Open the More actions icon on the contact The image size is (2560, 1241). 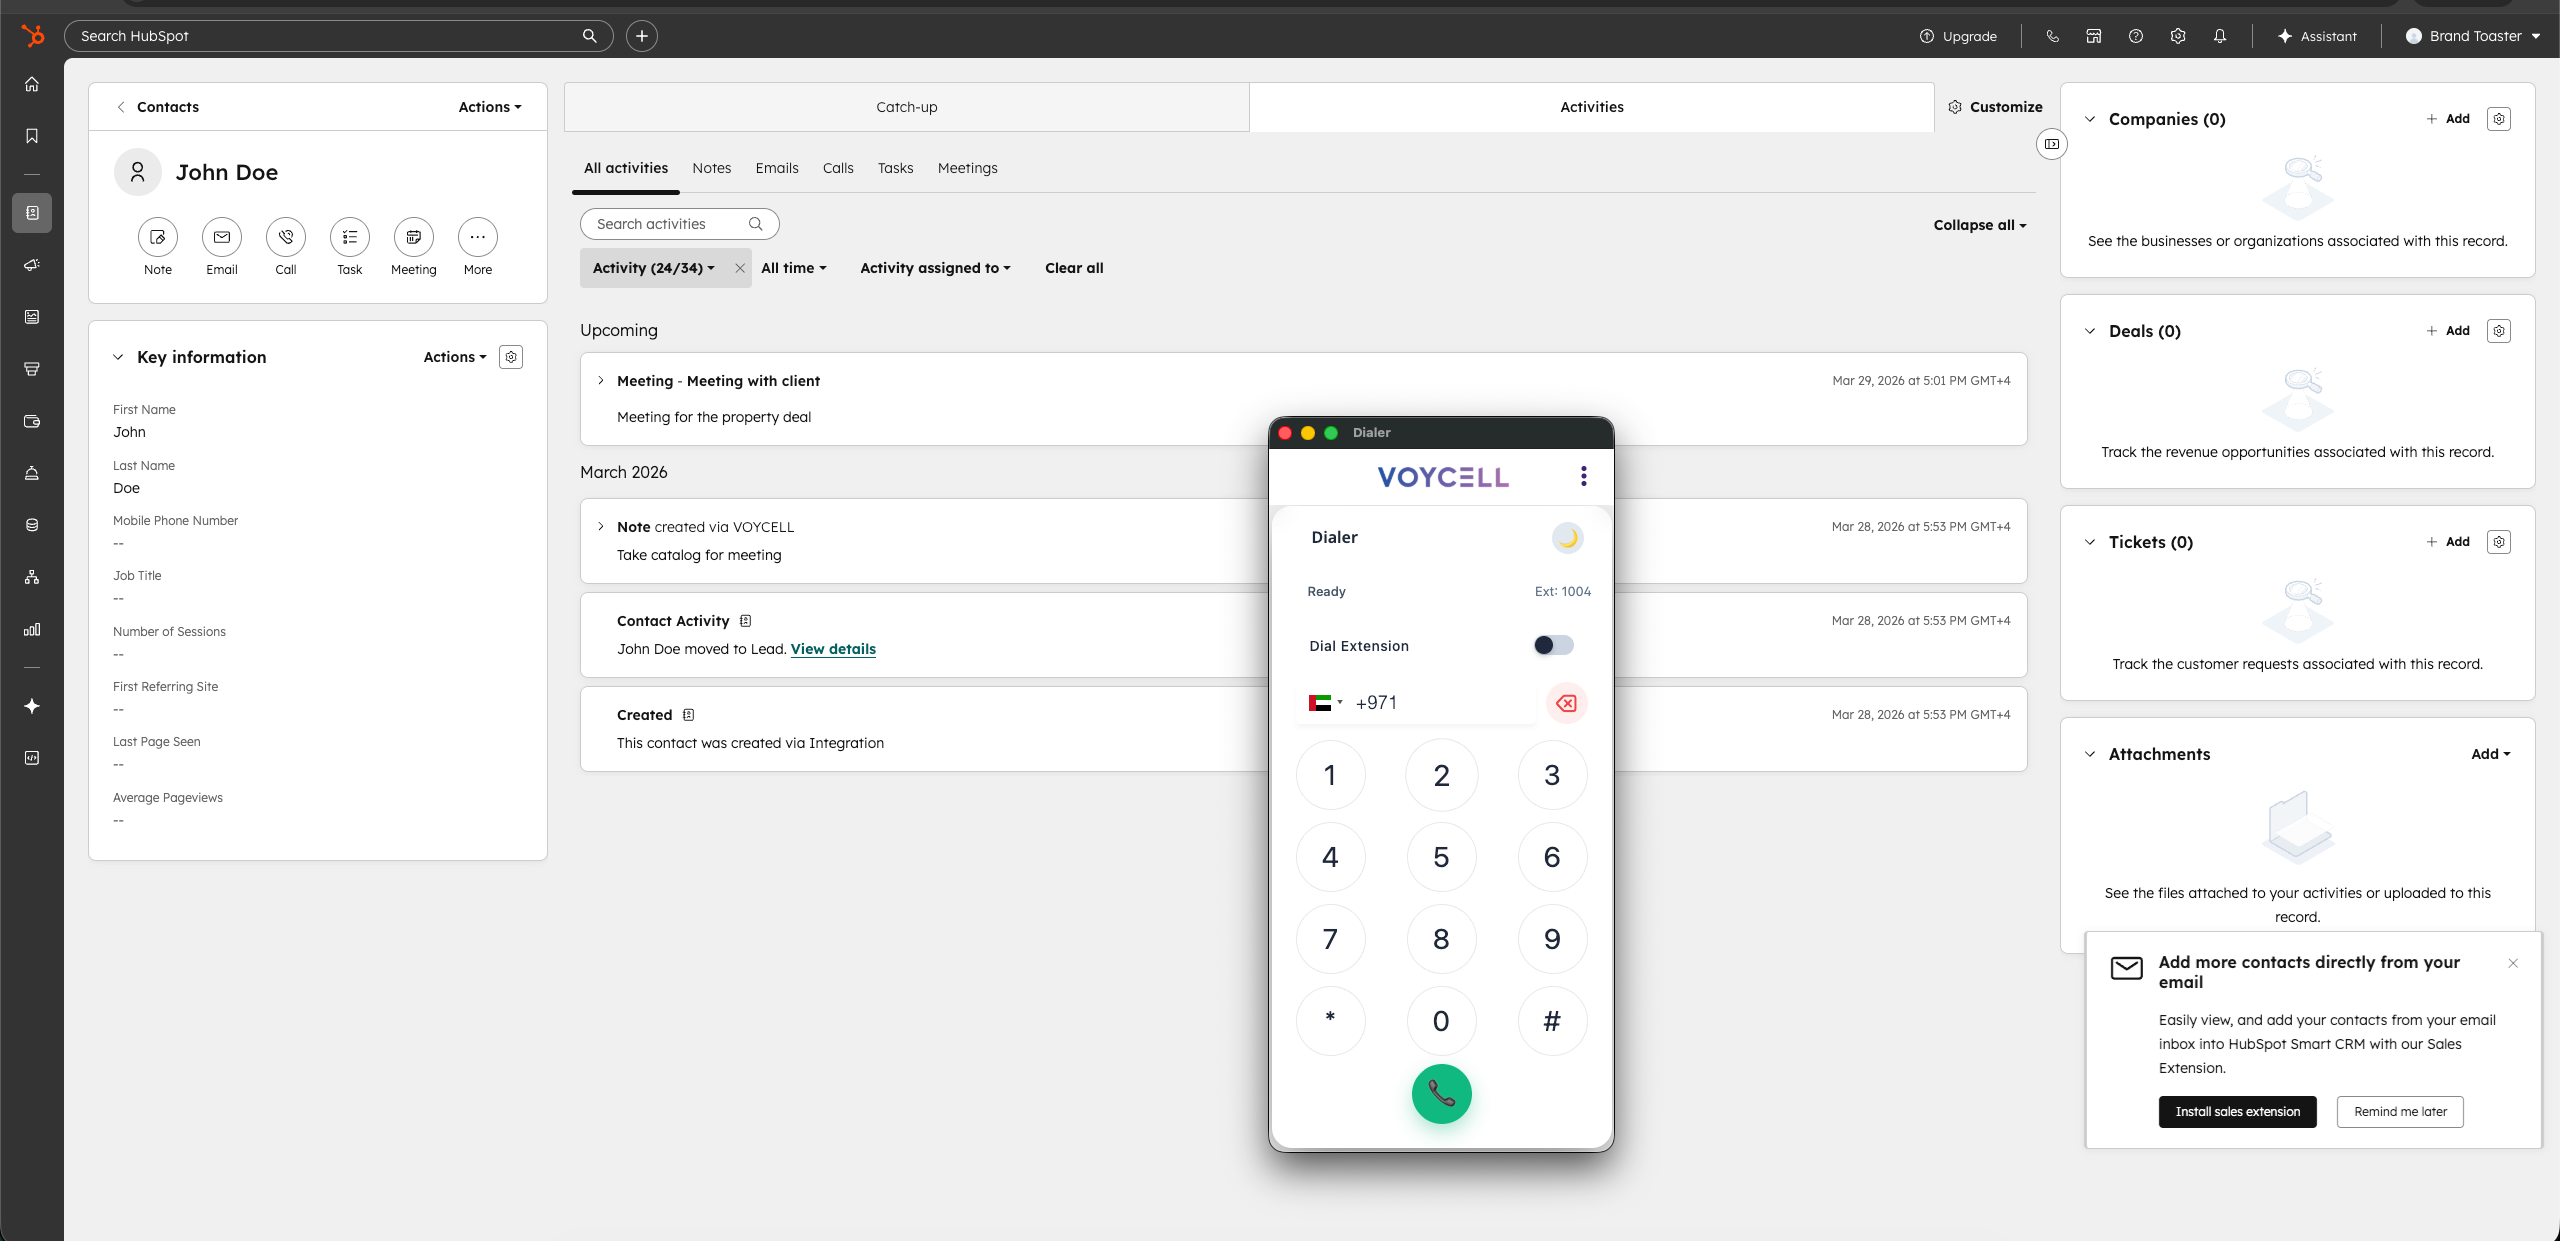[x=477, y=237]
